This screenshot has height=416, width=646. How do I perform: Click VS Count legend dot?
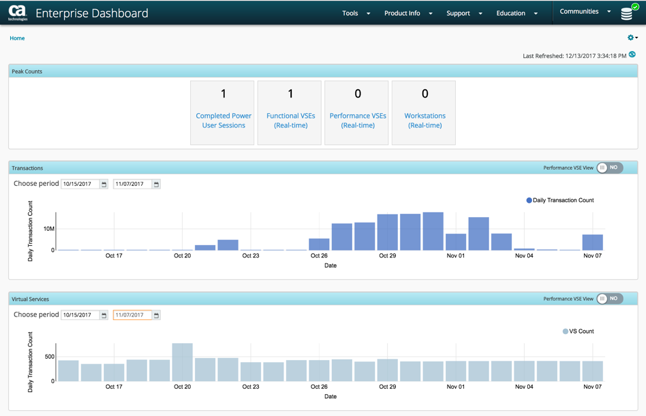pos(565,331)
